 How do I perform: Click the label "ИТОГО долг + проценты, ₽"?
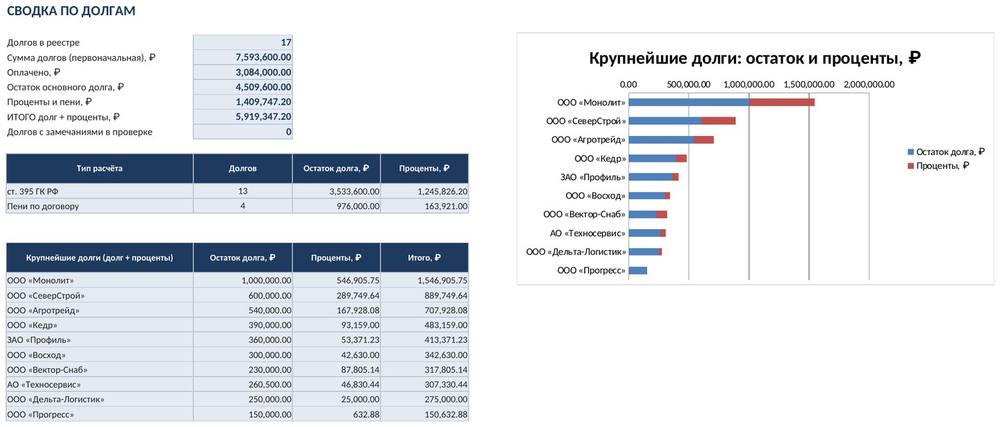point(63,117)
